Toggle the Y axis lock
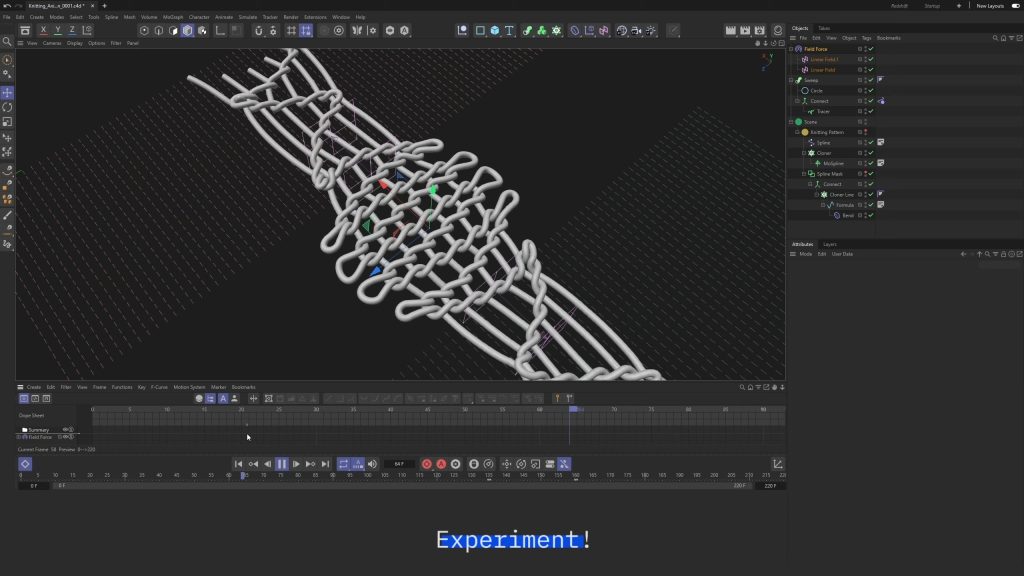1024x576 pixels. [57, 30]
